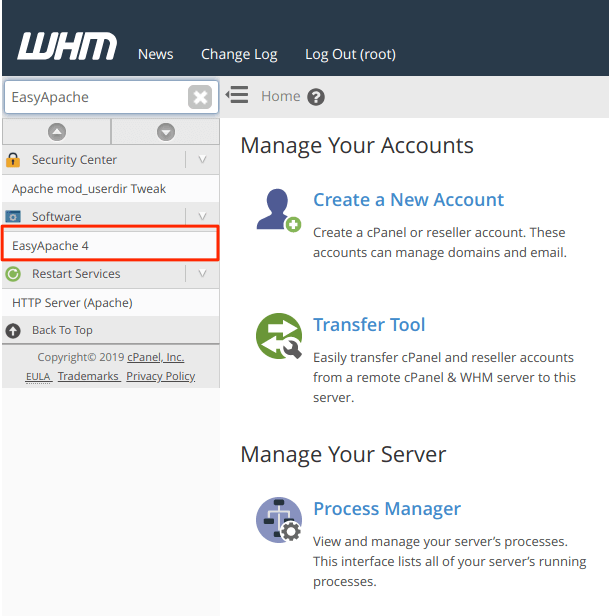
Task: Click the WHM logo
Action: (x=67, y=47)
